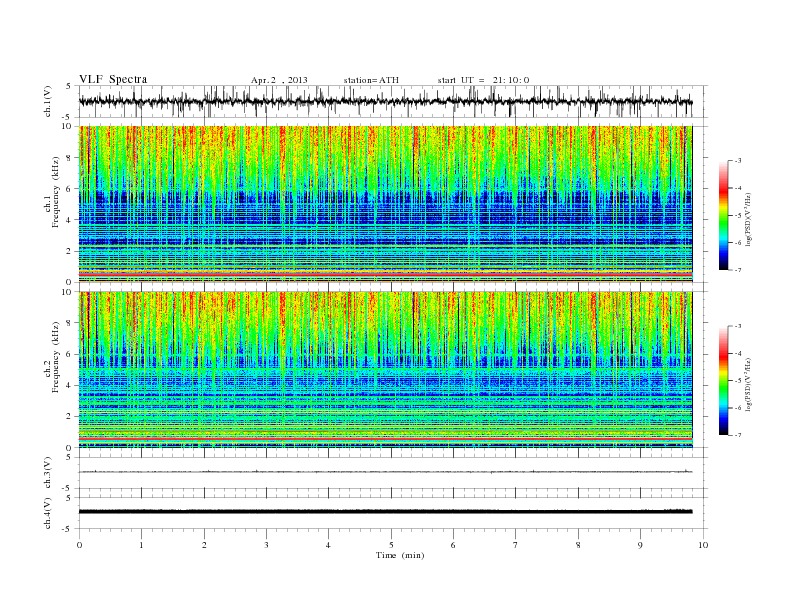
Task: Click the 0 tick label on time axis
Action: (x=79, y=545)
